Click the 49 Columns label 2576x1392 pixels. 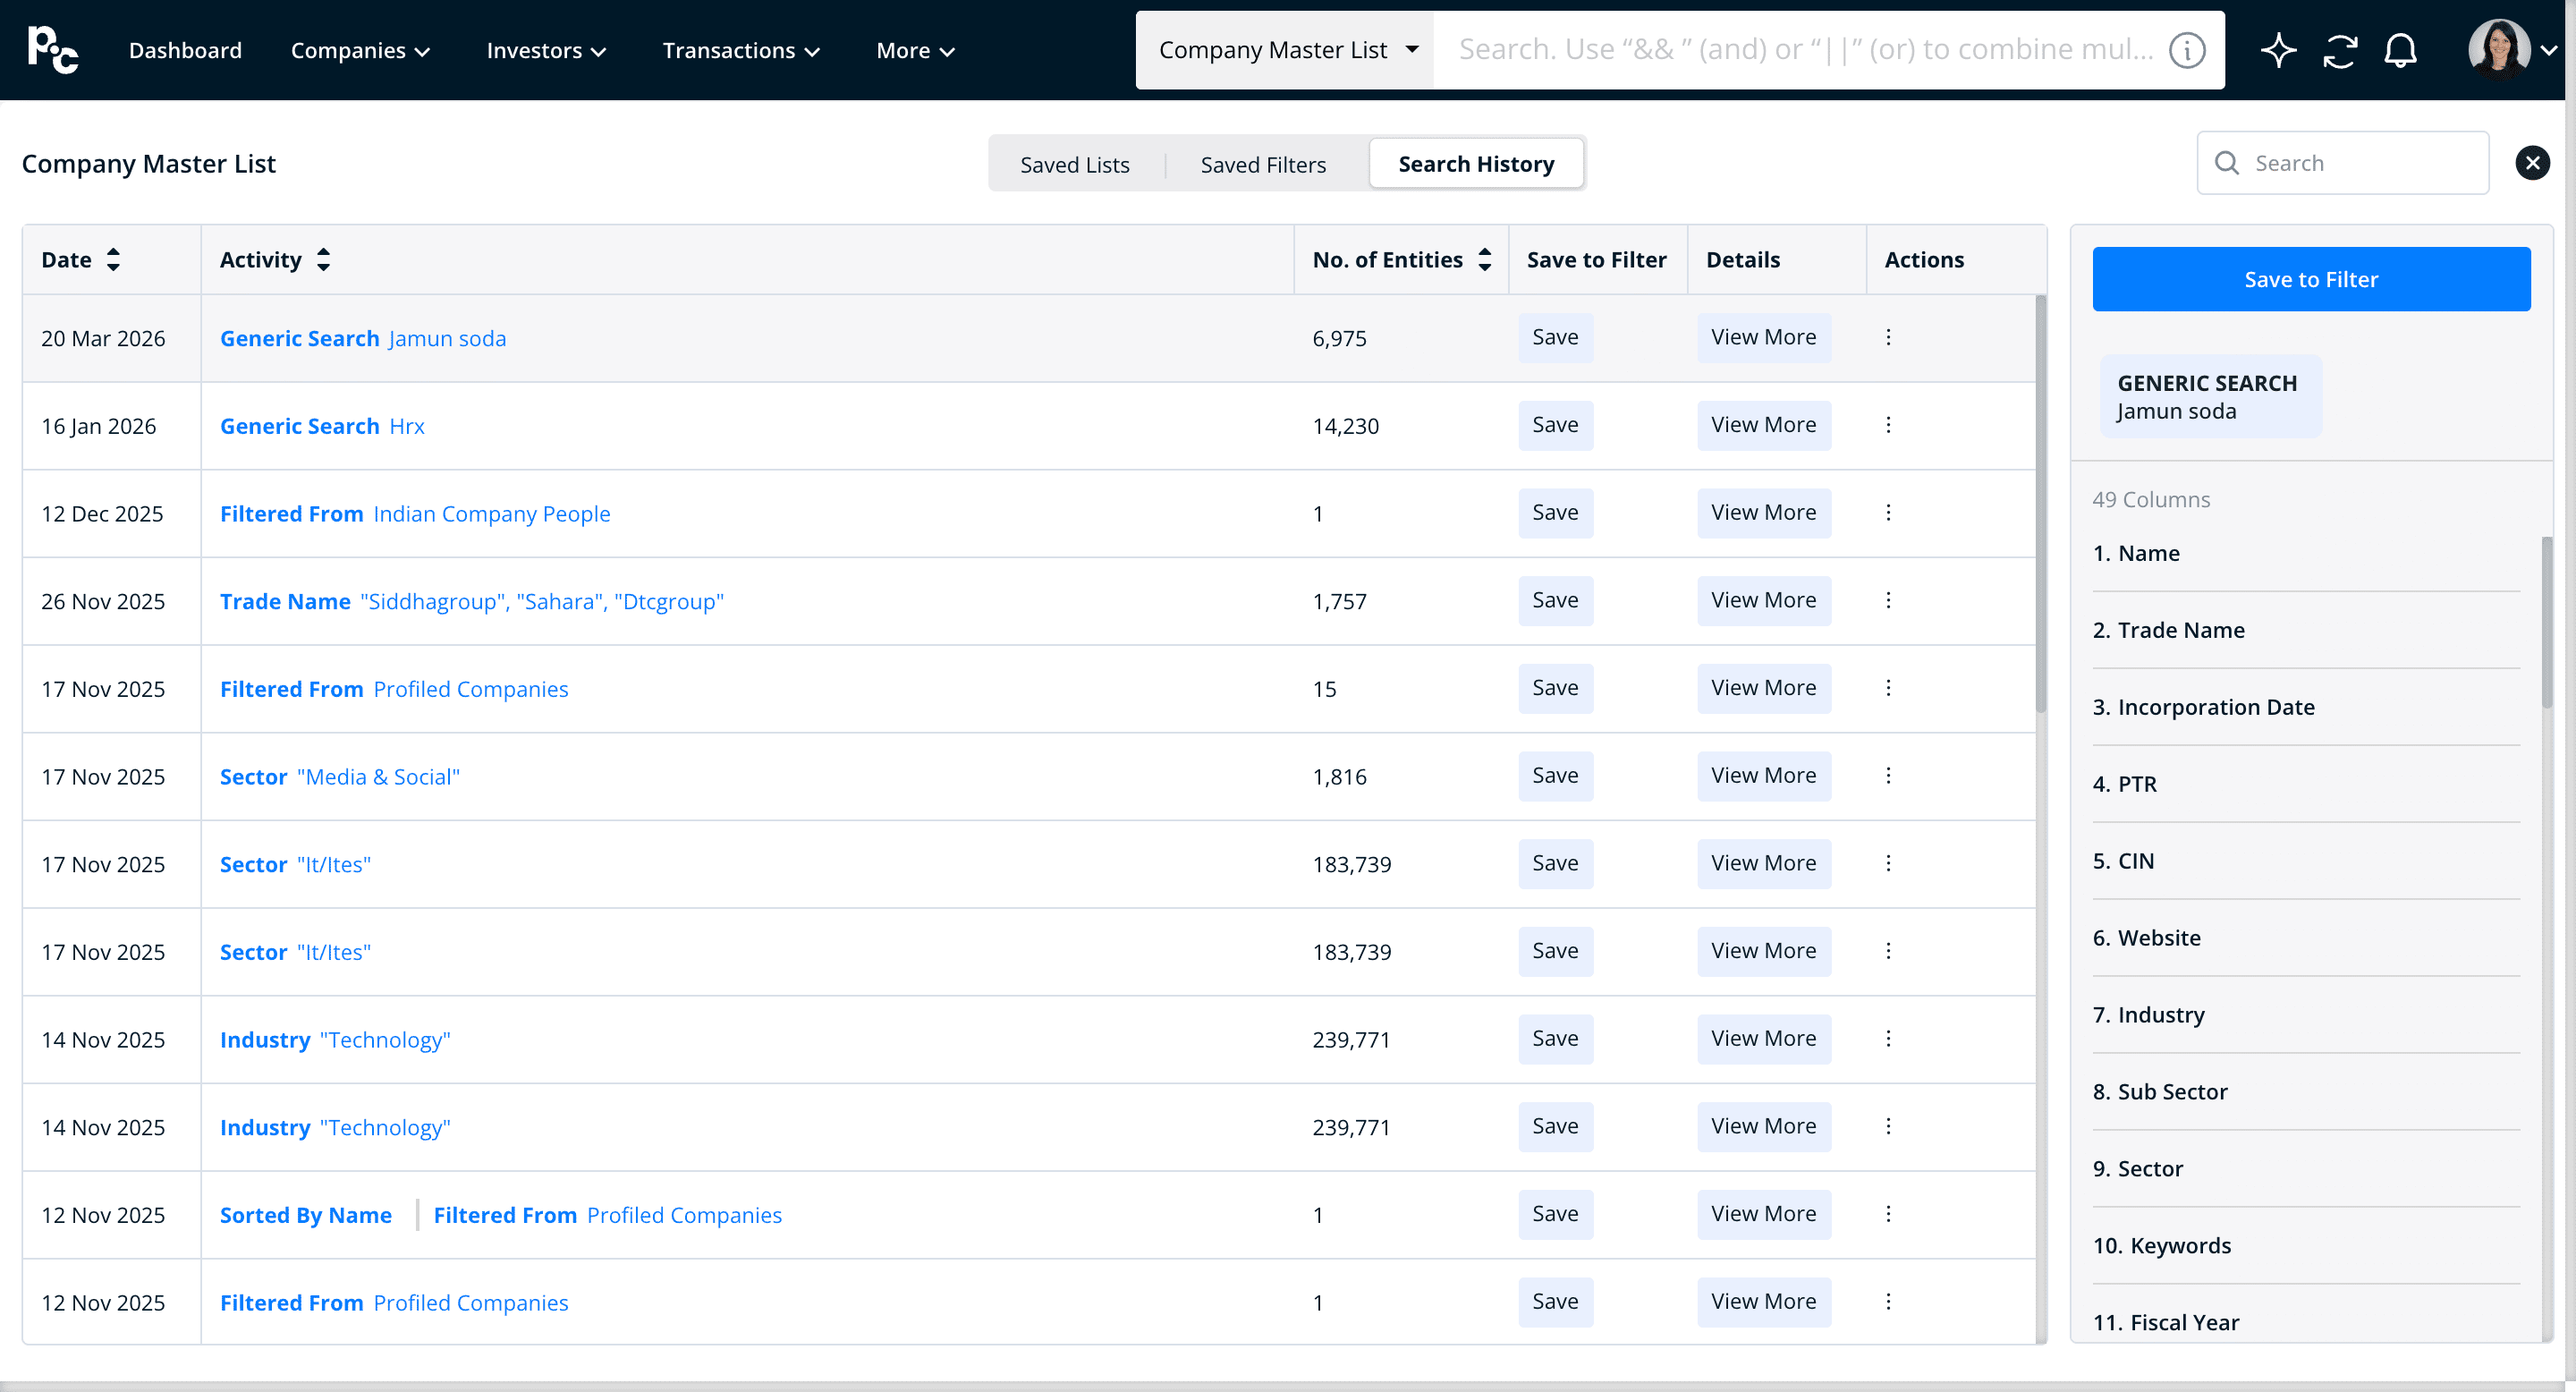coord(2151,500)
